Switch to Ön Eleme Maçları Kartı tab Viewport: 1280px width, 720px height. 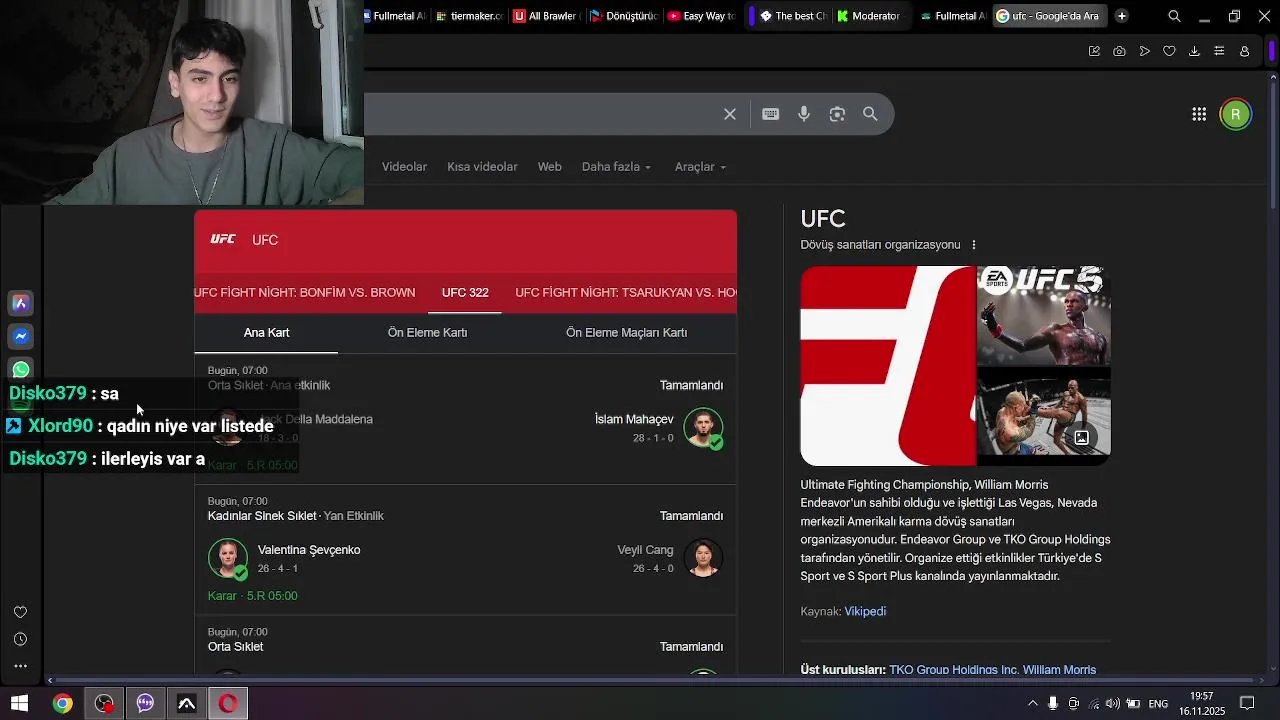click(626, 333)
